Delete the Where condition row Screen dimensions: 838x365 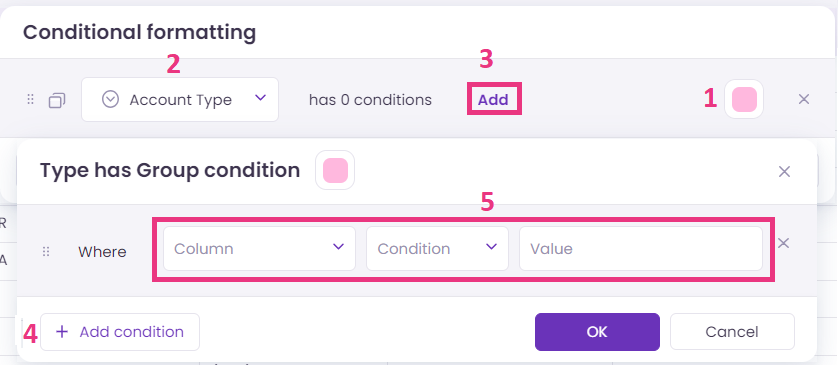coord(783,243)
